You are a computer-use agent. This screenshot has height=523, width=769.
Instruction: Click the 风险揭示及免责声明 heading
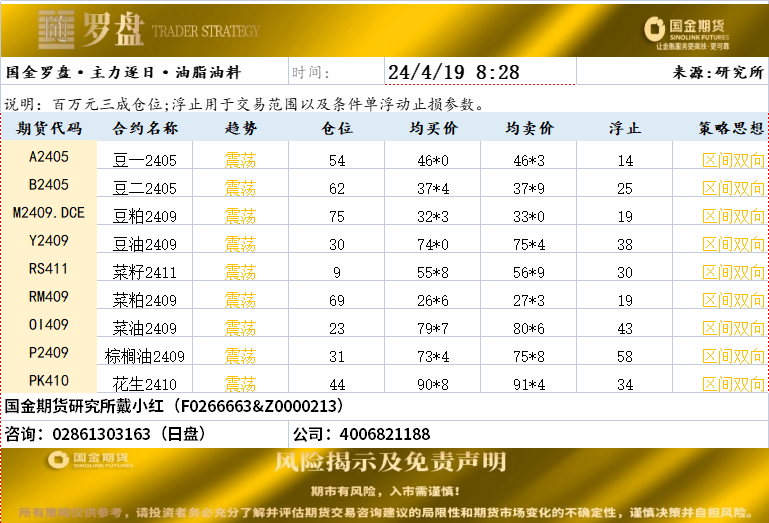coord(390,462)
